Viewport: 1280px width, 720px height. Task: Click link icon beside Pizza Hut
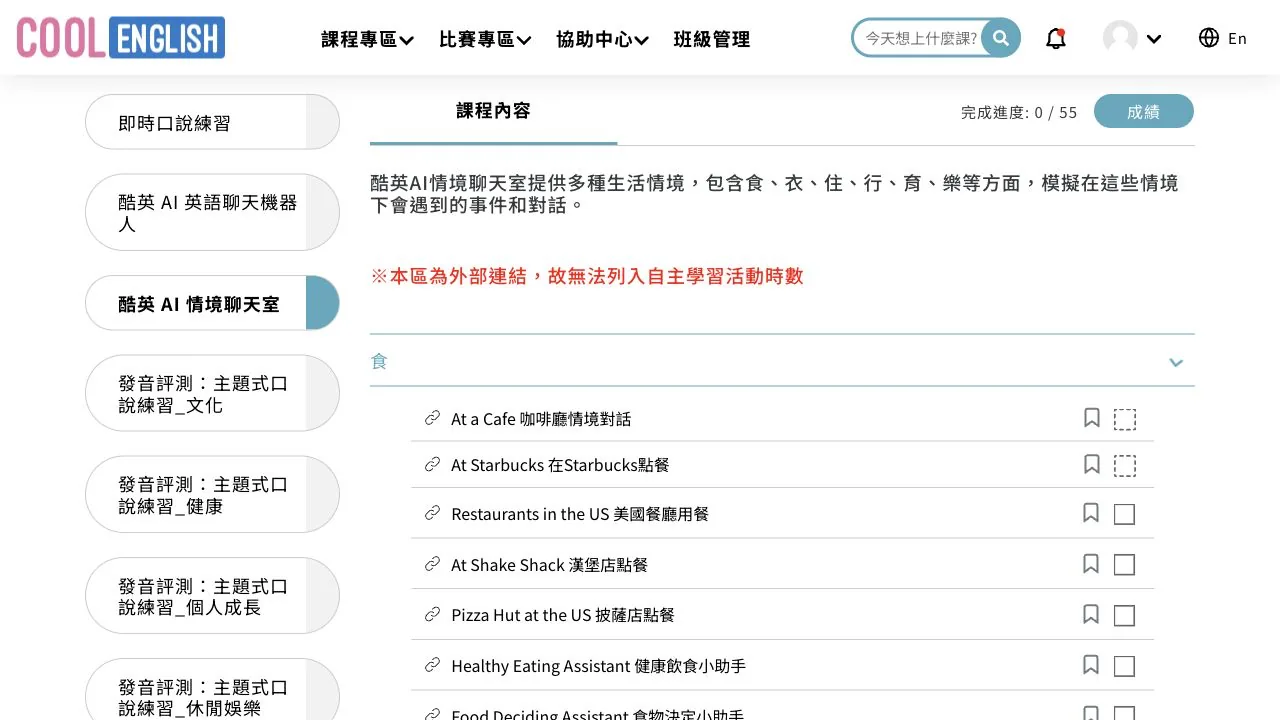click(x=432, y=614)
